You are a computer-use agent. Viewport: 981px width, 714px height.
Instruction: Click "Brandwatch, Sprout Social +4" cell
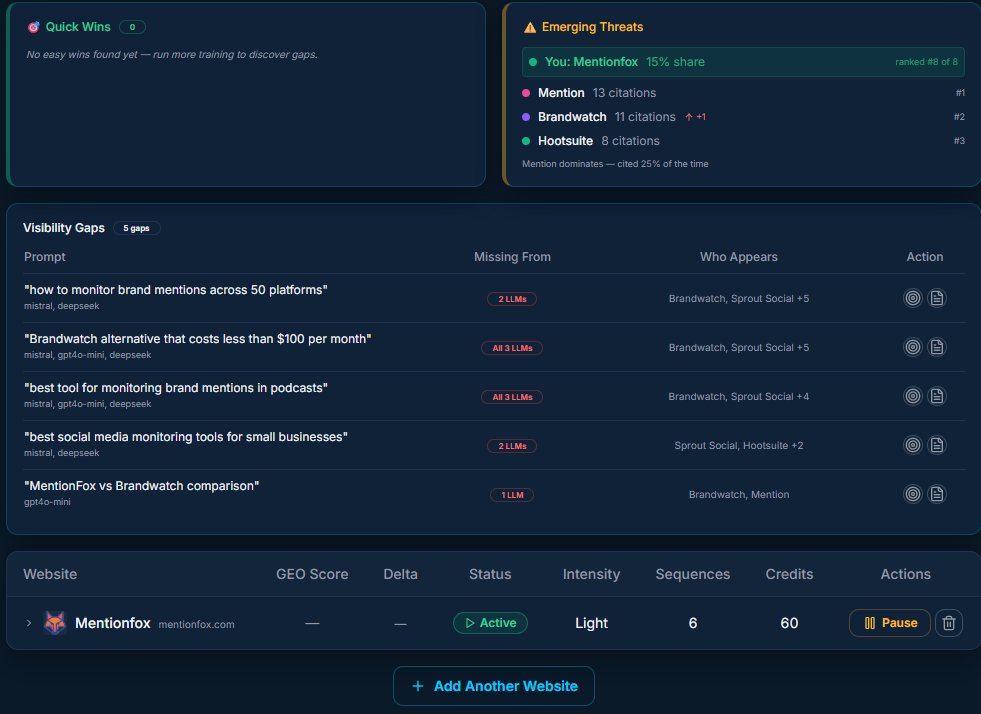point(738,397)
